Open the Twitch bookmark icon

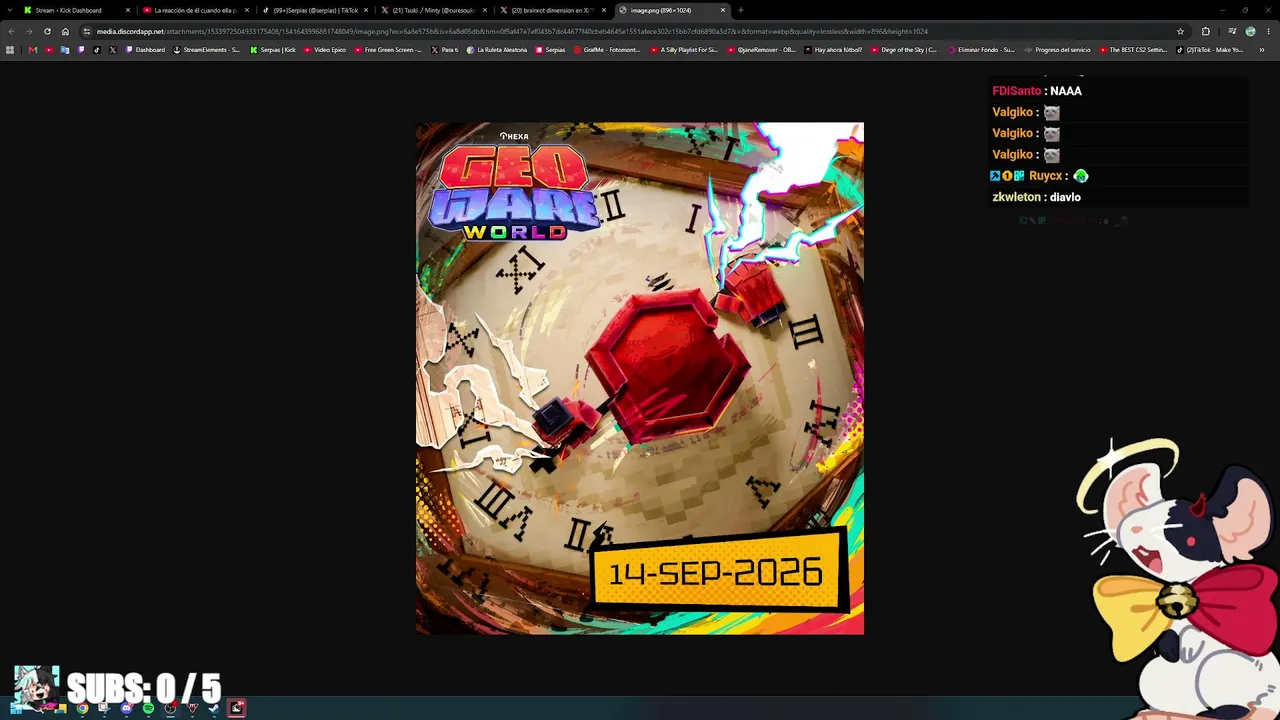pyautogui.click(x=81, y=50)
